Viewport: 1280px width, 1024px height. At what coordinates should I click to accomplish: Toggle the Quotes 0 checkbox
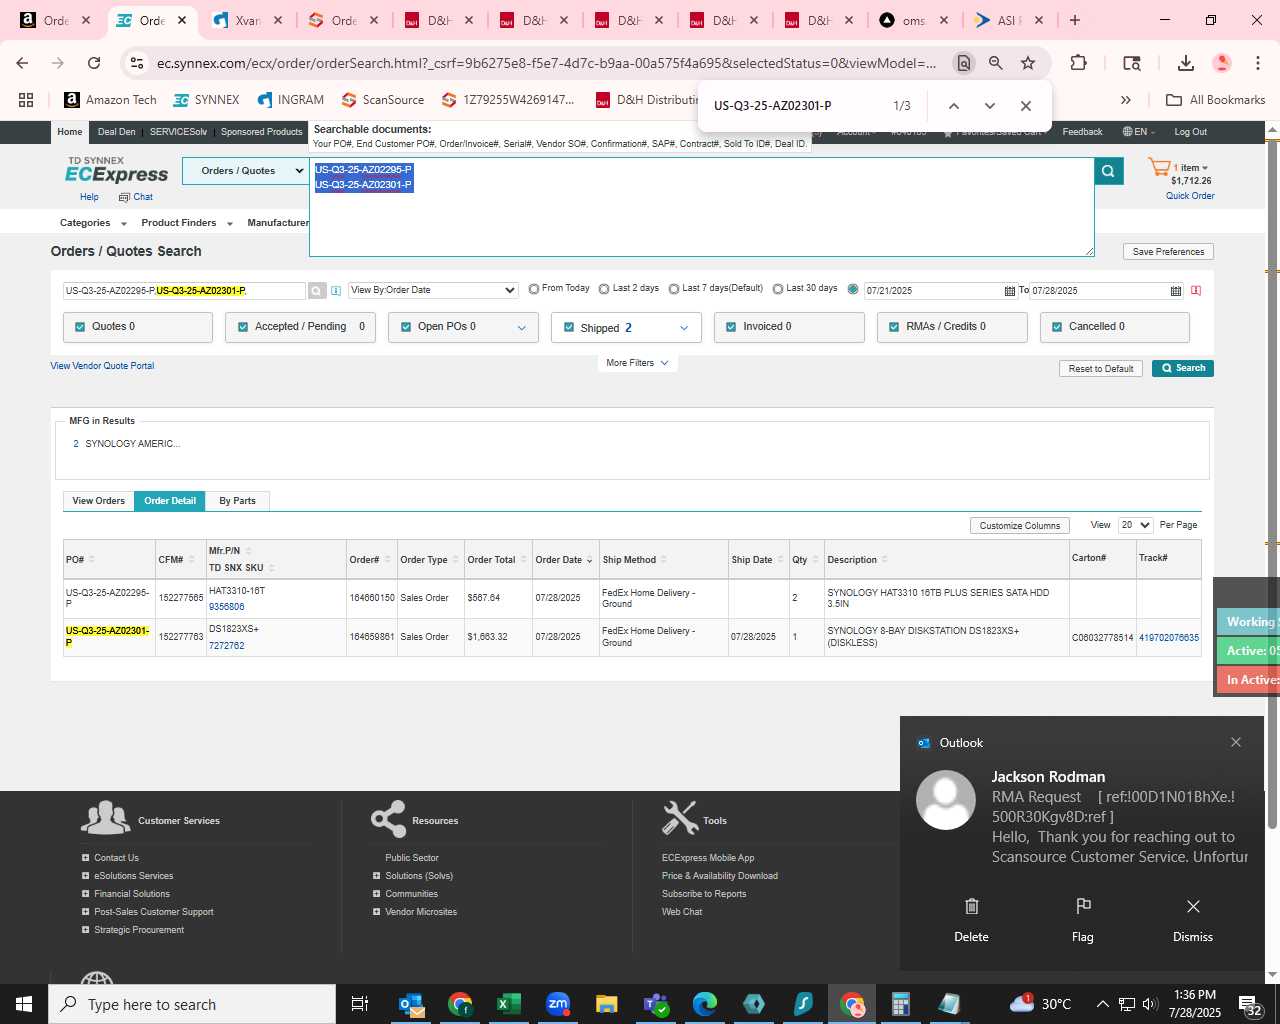point(80,327)
